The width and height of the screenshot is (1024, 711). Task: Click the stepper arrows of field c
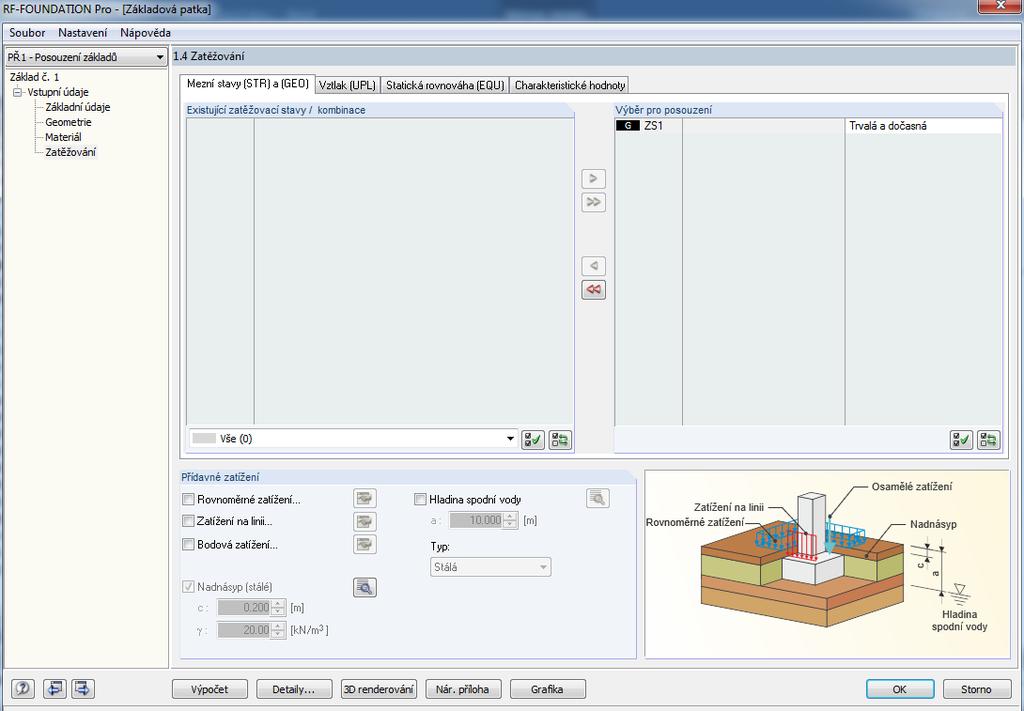(x=278, y=608)
